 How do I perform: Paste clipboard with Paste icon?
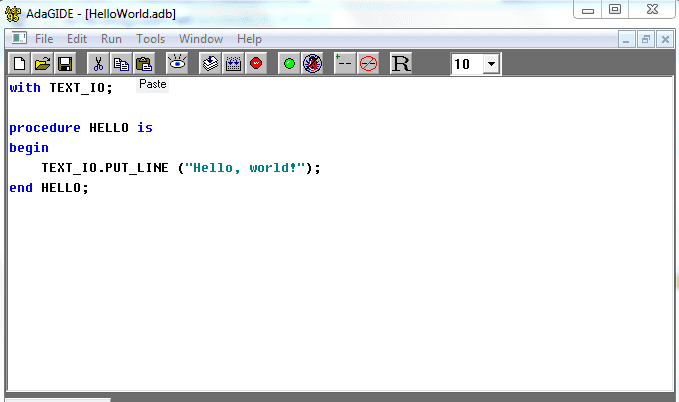tap(144, 64)
